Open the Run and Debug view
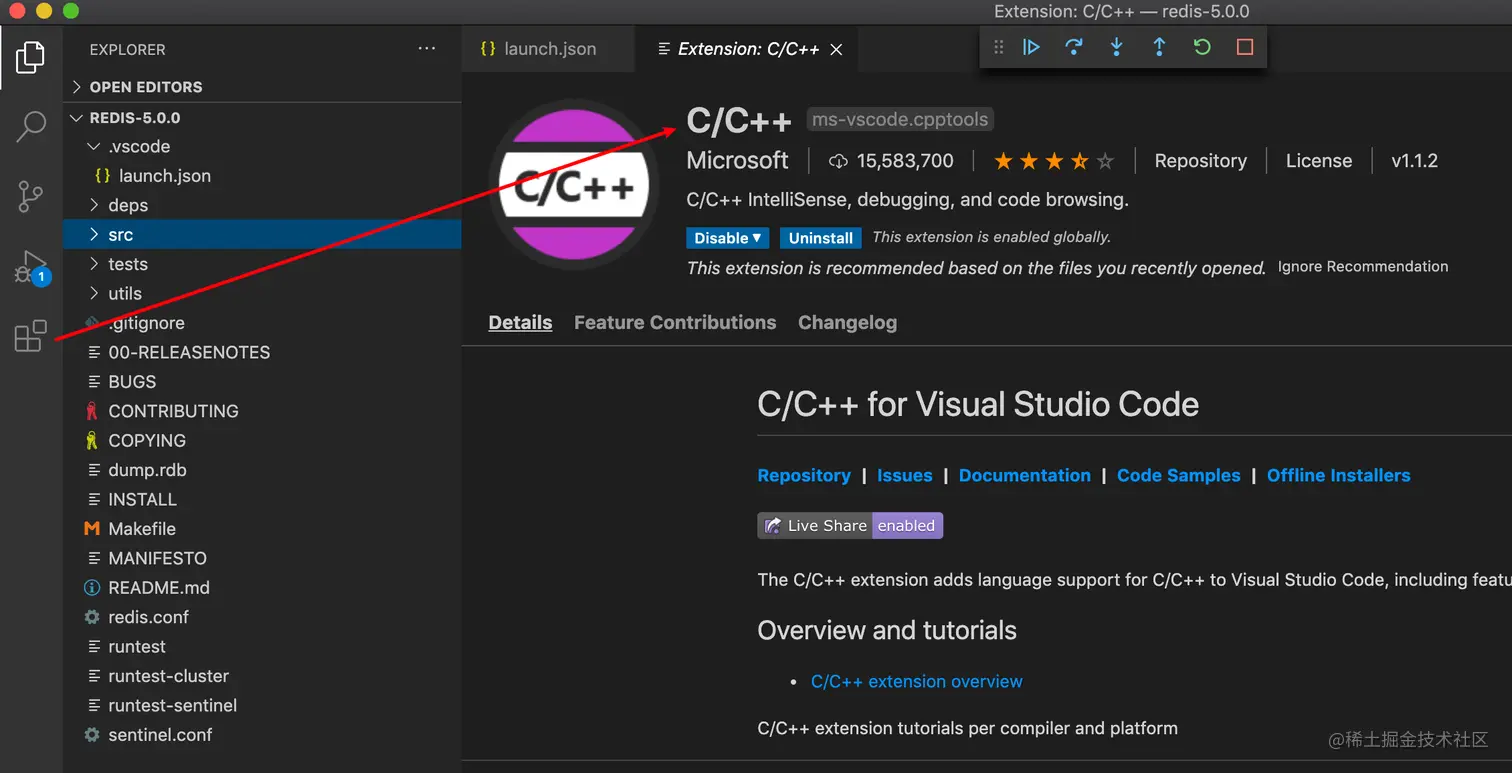The image size is (1512, 773). coord(31,267)
